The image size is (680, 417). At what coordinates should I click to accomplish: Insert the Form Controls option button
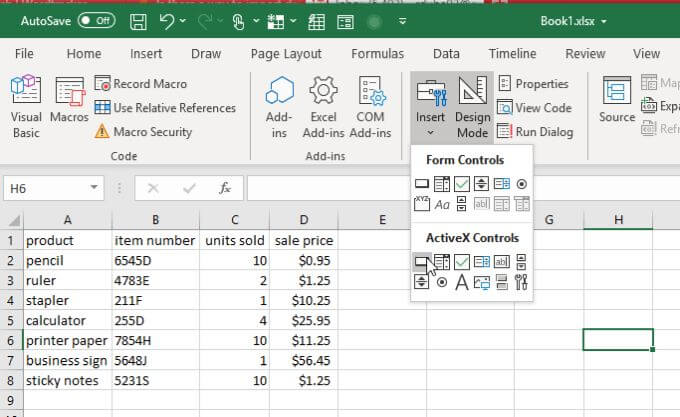(x=522, y=184)
